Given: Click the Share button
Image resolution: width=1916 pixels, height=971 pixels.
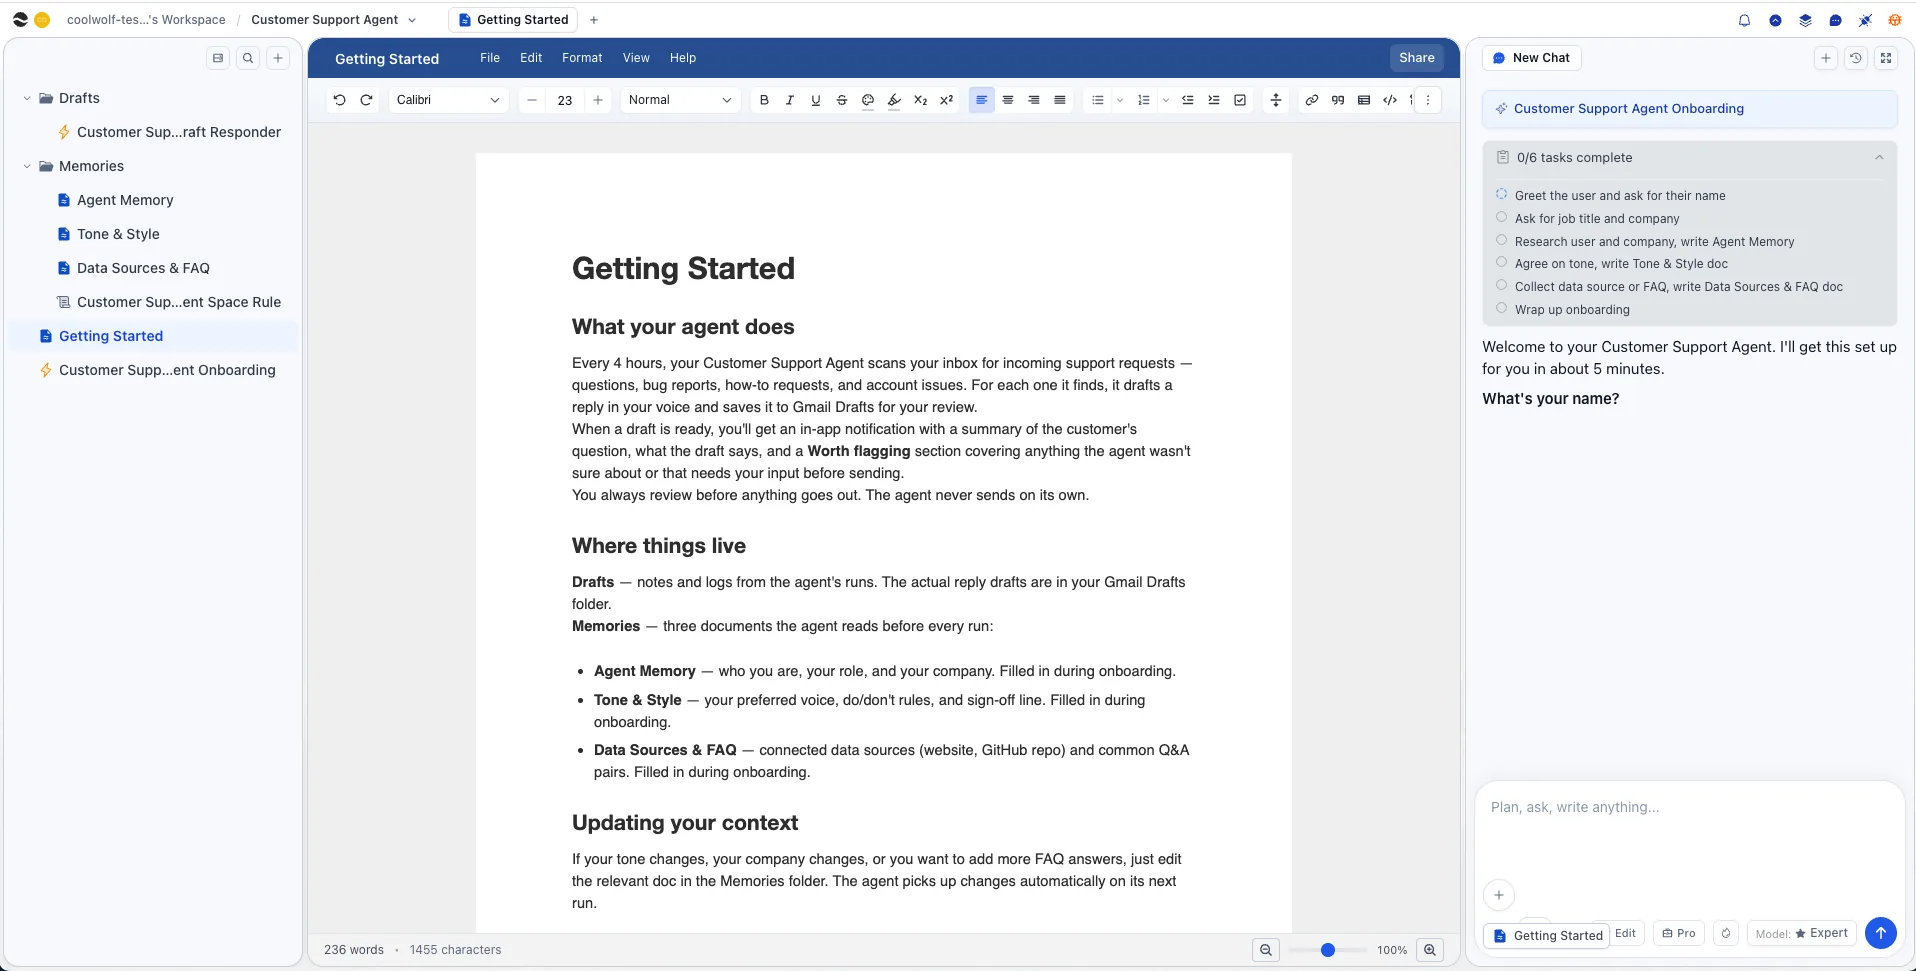Looking at the screenshot, I should (1417, 58).
